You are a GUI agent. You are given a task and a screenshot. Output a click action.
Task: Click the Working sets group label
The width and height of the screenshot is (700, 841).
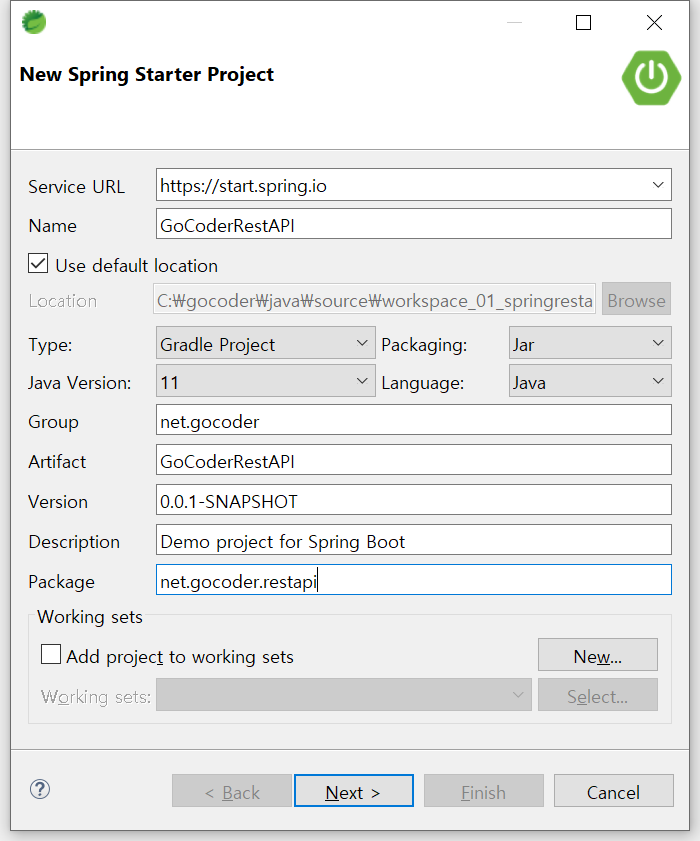(90, 617)
